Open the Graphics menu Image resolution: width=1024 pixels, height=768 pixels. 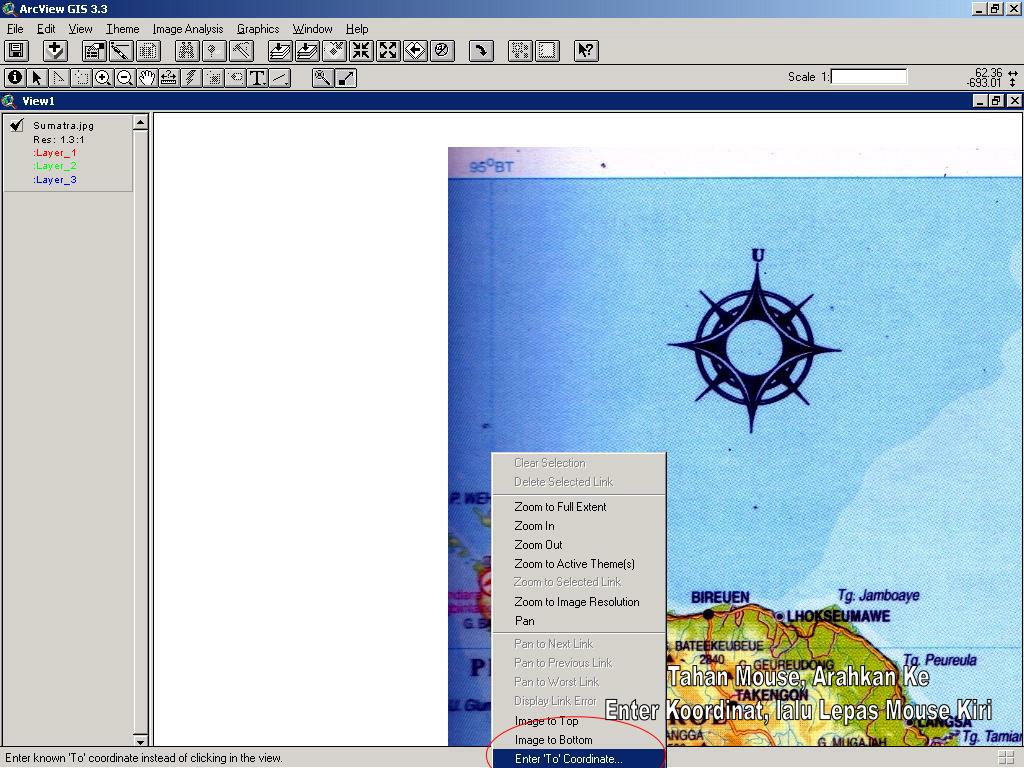coord(258,29)
